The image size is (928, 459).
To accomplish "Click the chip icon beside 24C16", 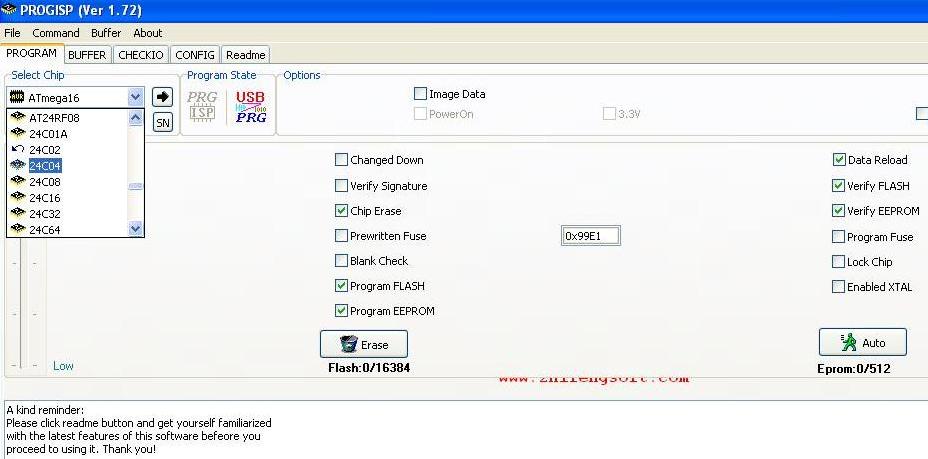I will (18, 197).
